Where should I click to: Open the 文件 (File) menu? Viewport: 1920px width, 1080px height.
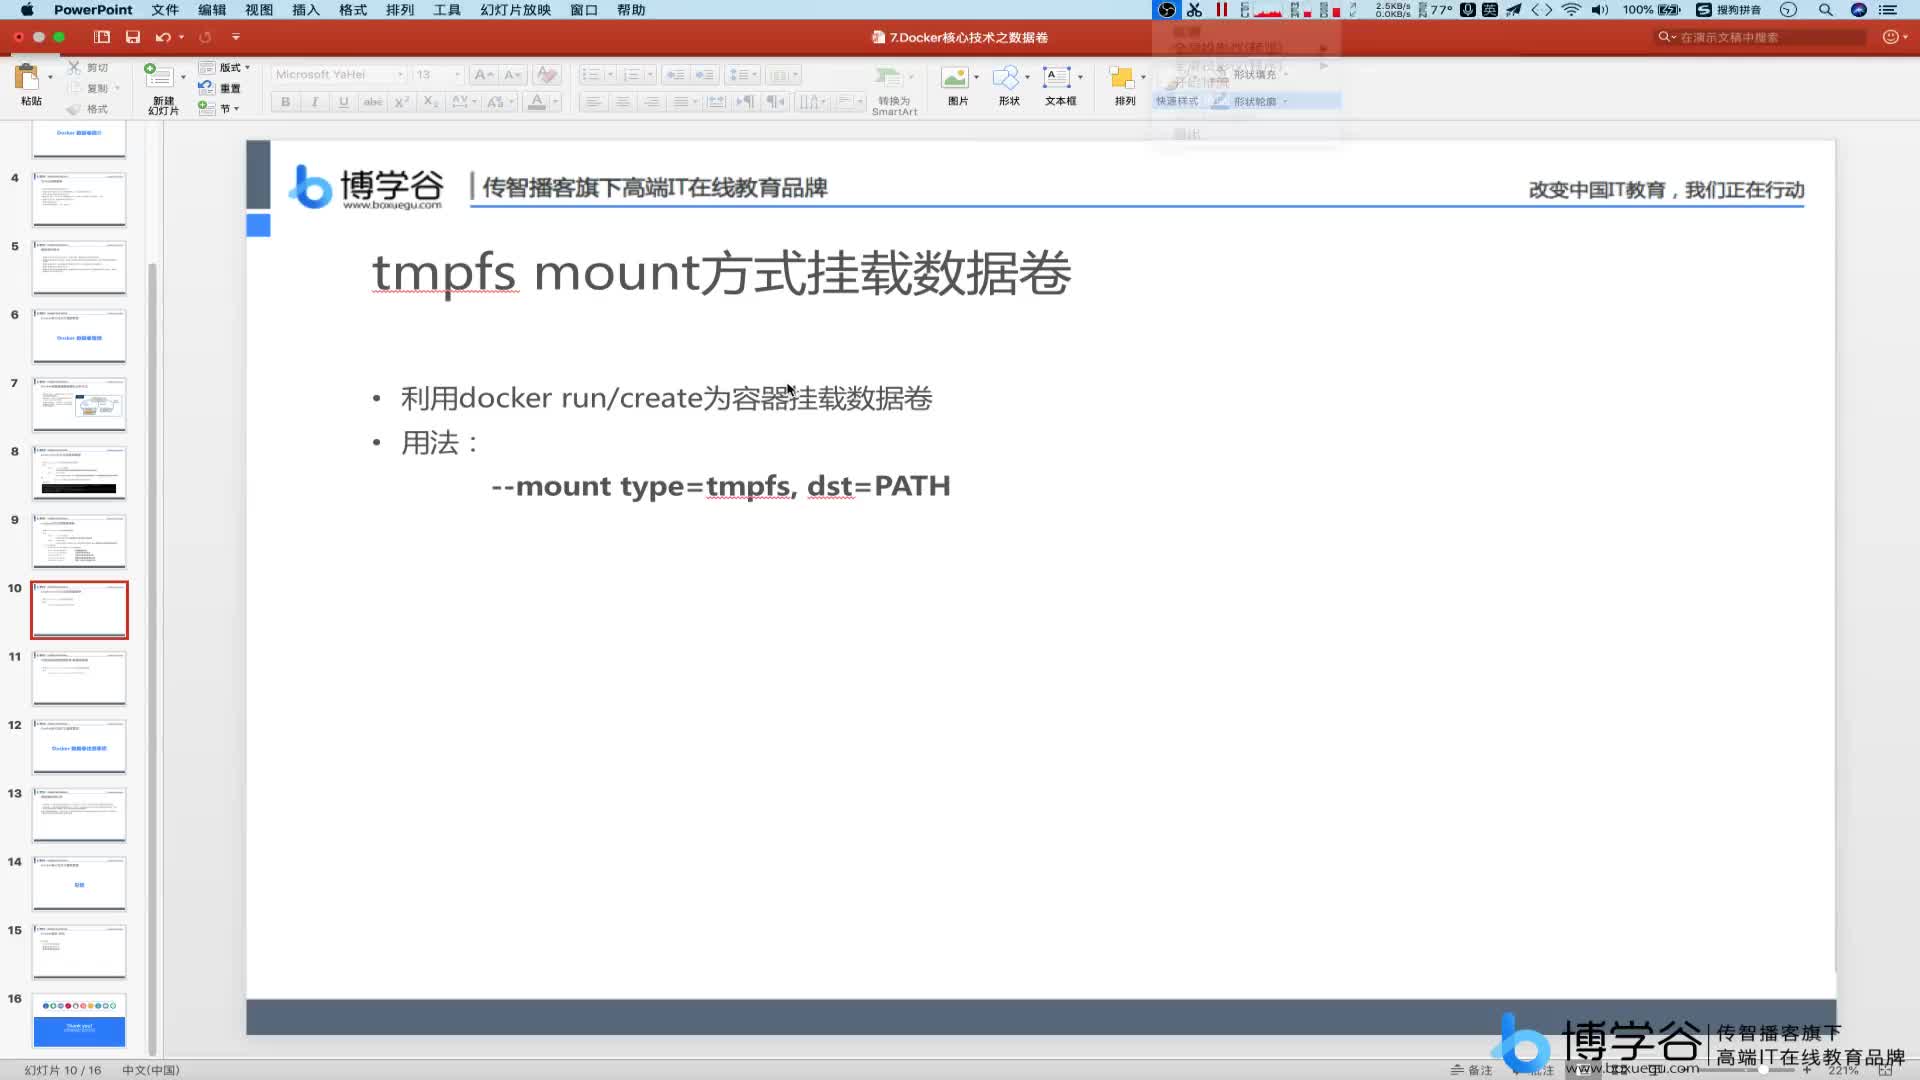point(165,10)
